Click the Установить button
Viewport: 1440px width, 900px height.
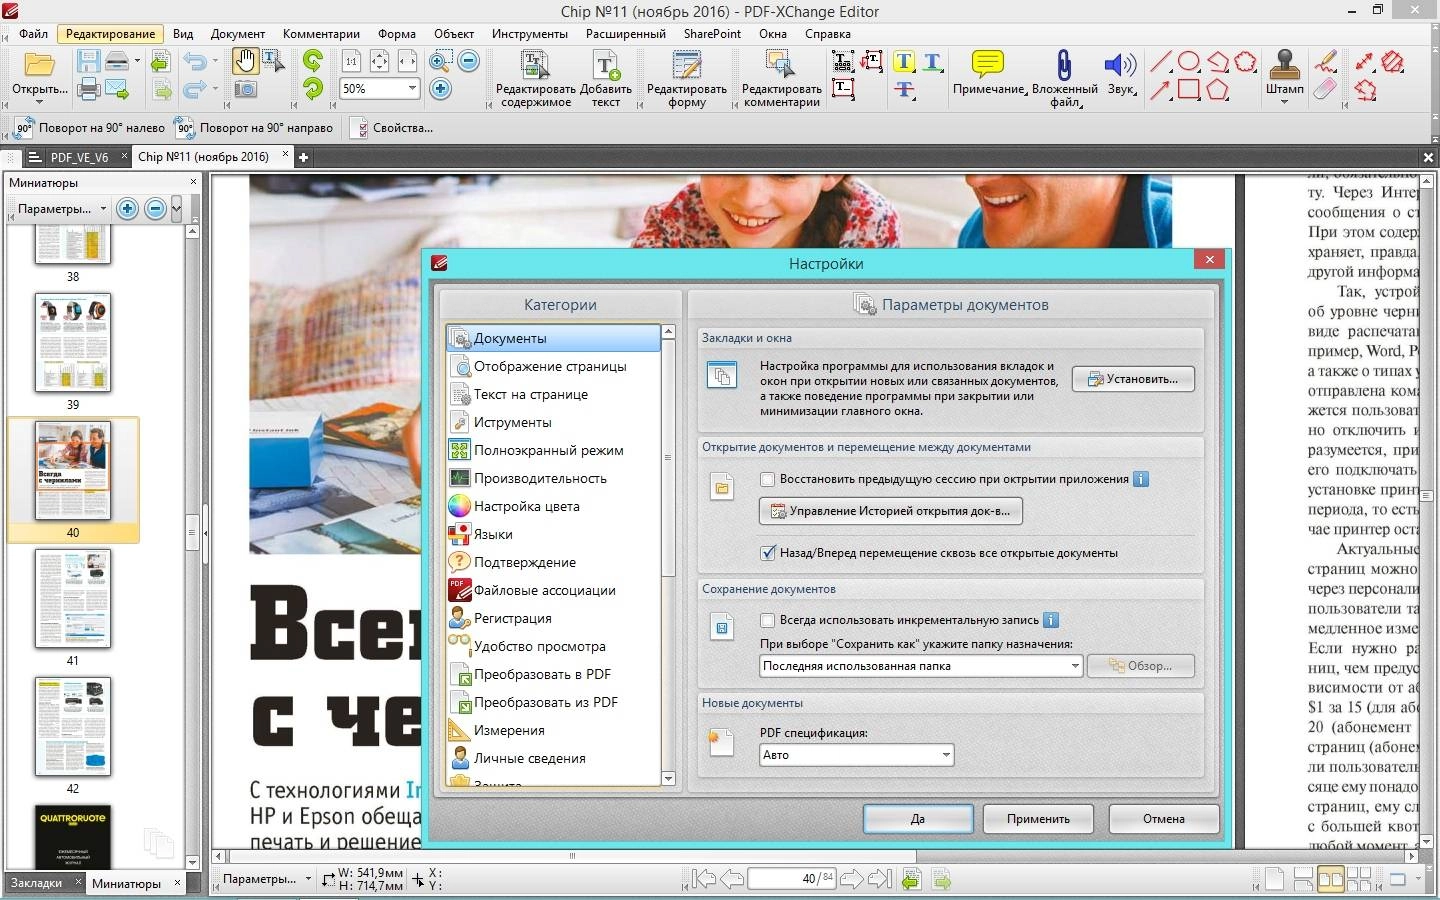(1133, 379)
